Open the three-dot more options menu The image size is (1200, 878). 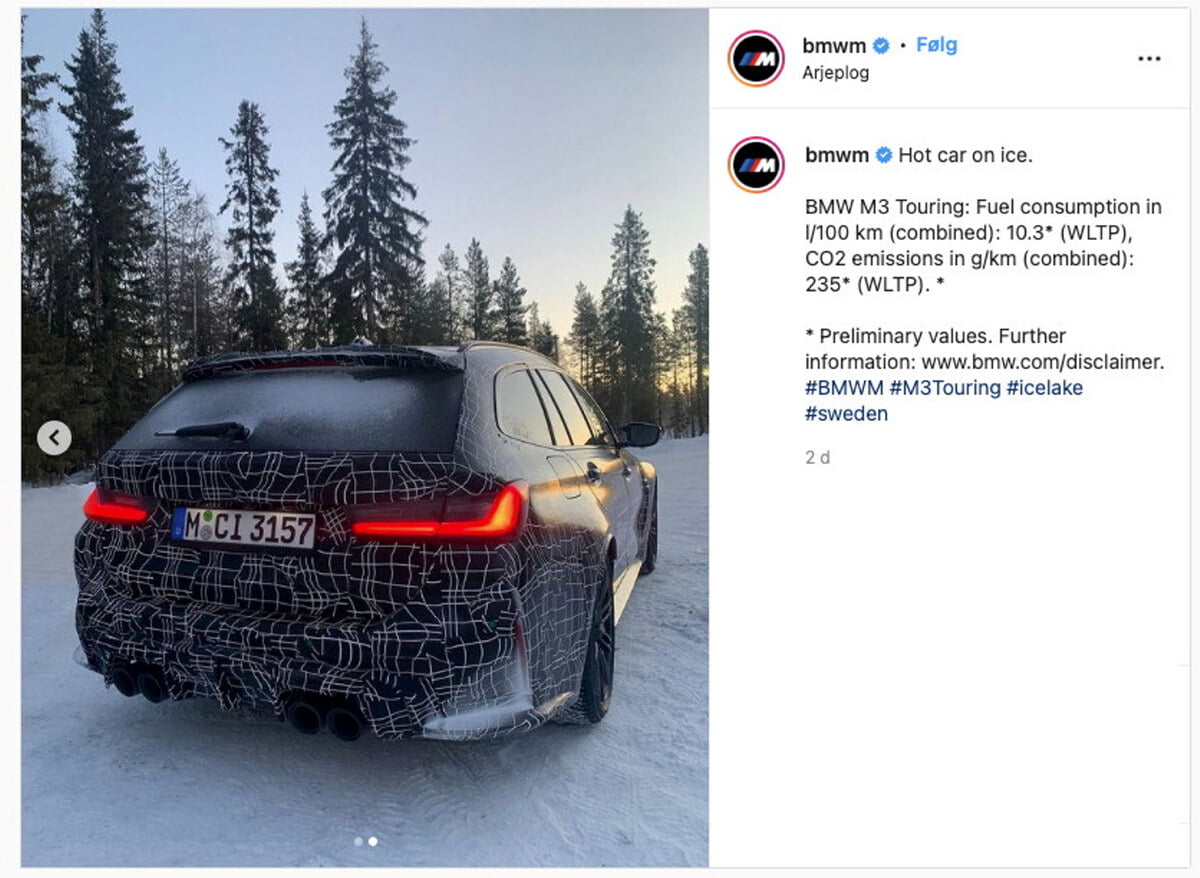pos(1149,58)
